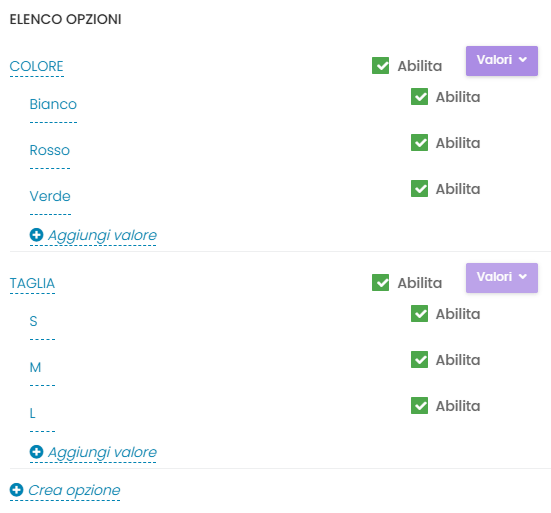Disable Abilita checkbox for size M
Screen dimensions: 551x513
[420, 360]
